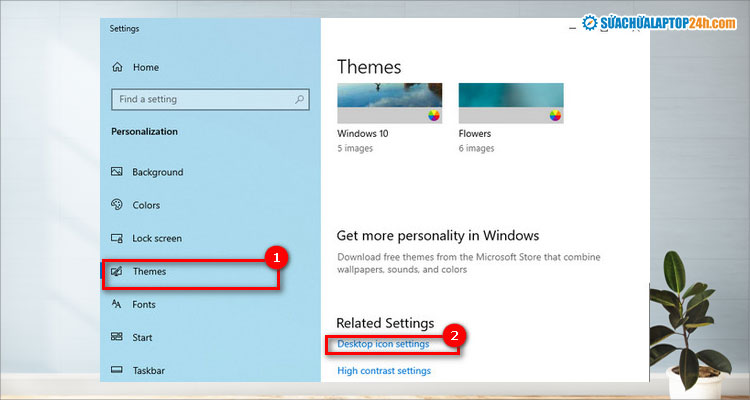750x400 pixels.
Task: Click 'Get more personality in Windows' heading
Action: pos(438,235)
